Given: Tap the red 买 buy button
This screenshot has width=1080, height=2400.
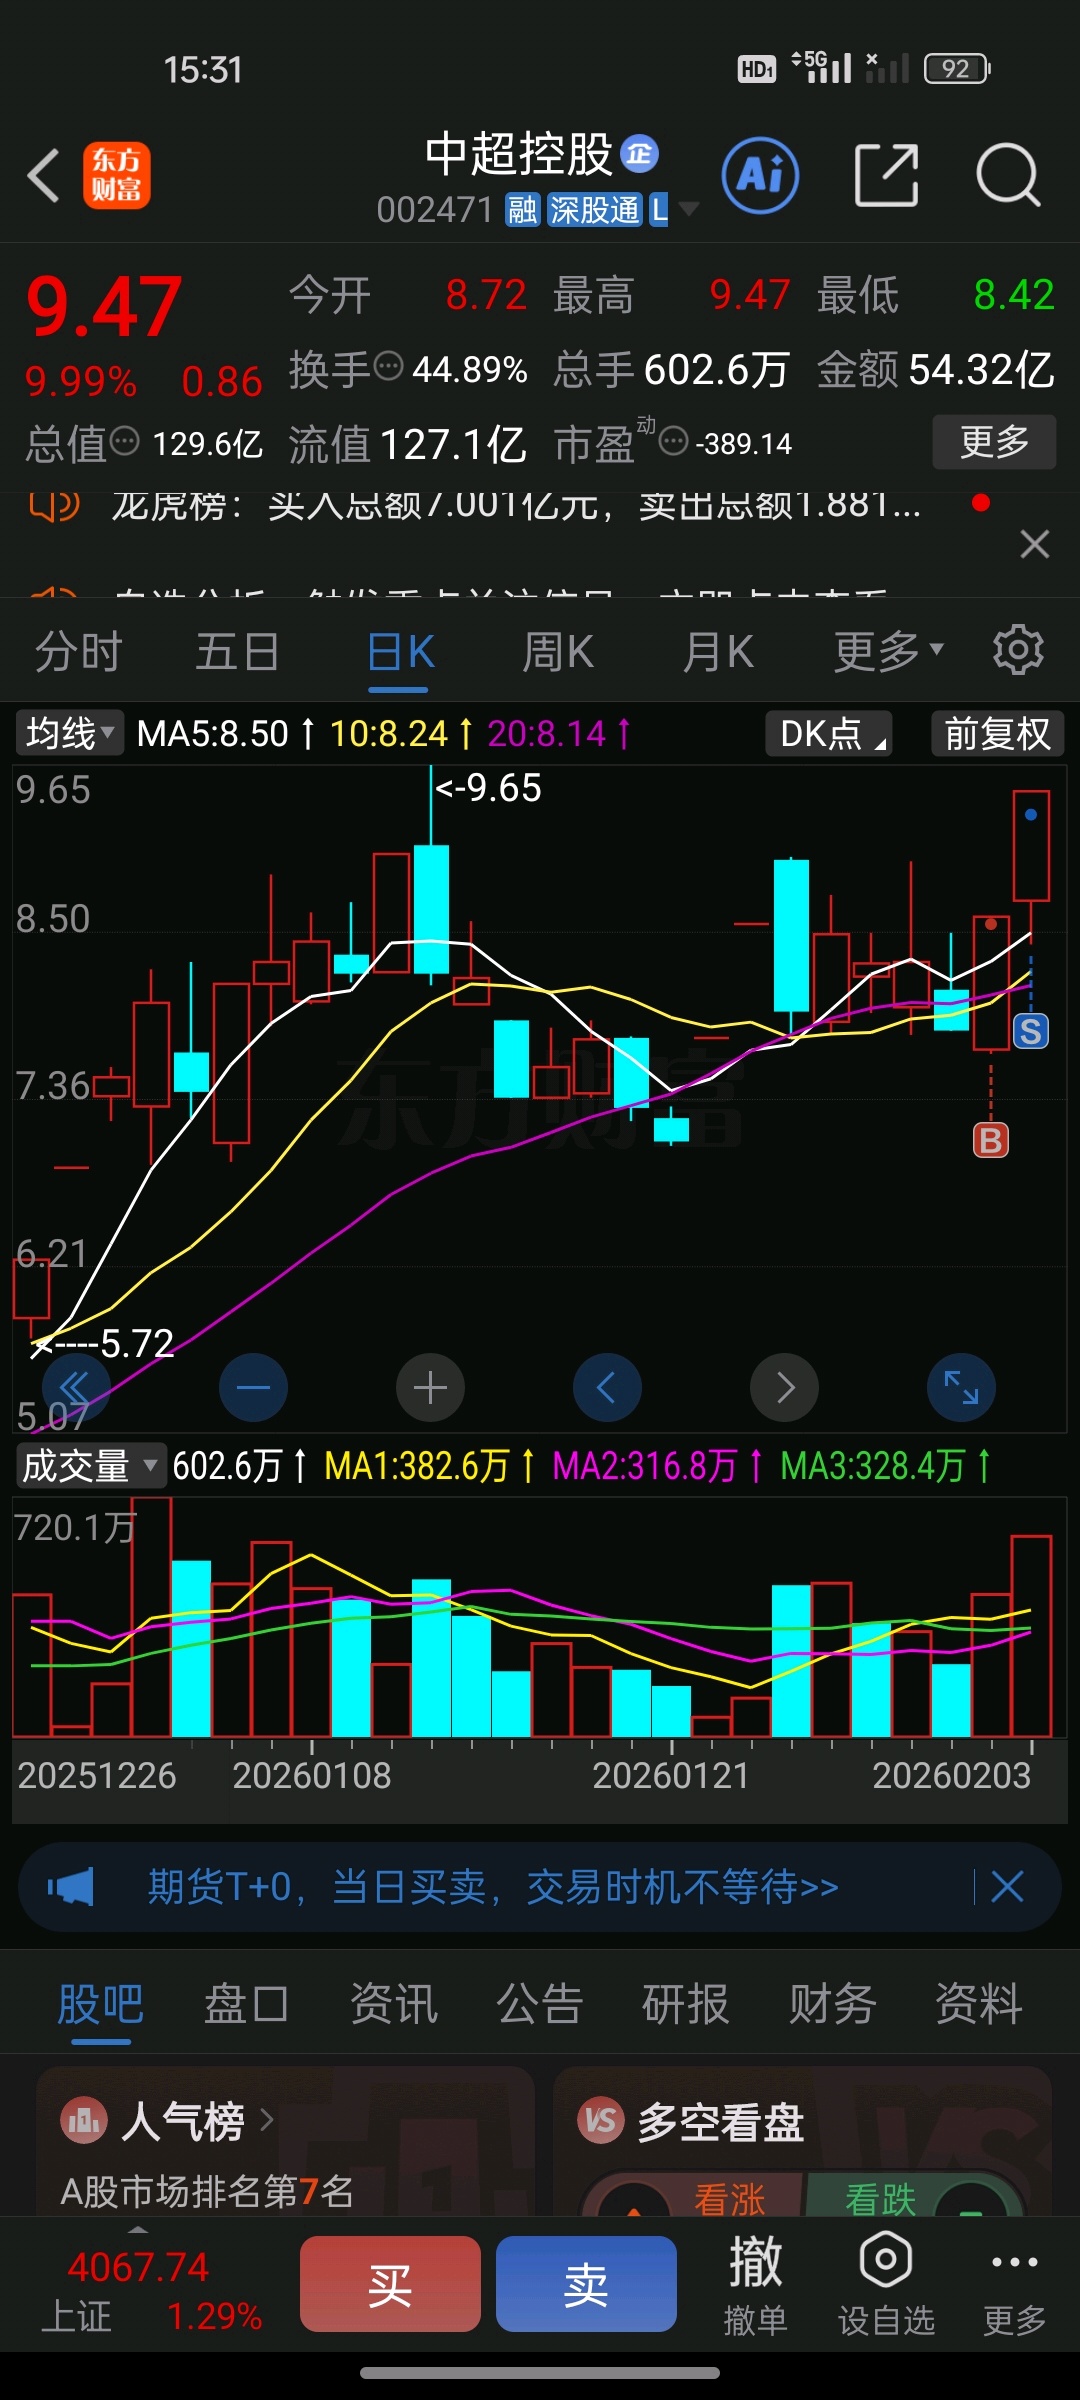Looking at the screenshot, I should pyautogui.click(x=390, y=2284).
